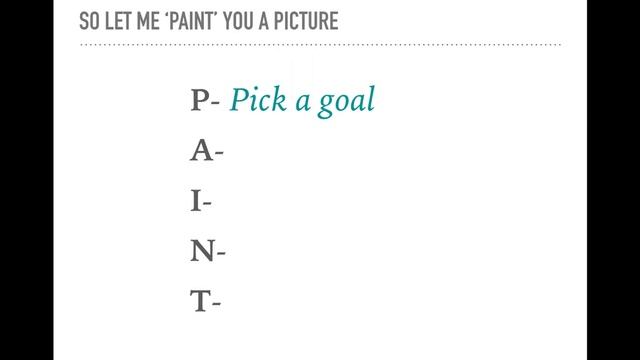Click the dotted divider line under the title

point(320,44)
